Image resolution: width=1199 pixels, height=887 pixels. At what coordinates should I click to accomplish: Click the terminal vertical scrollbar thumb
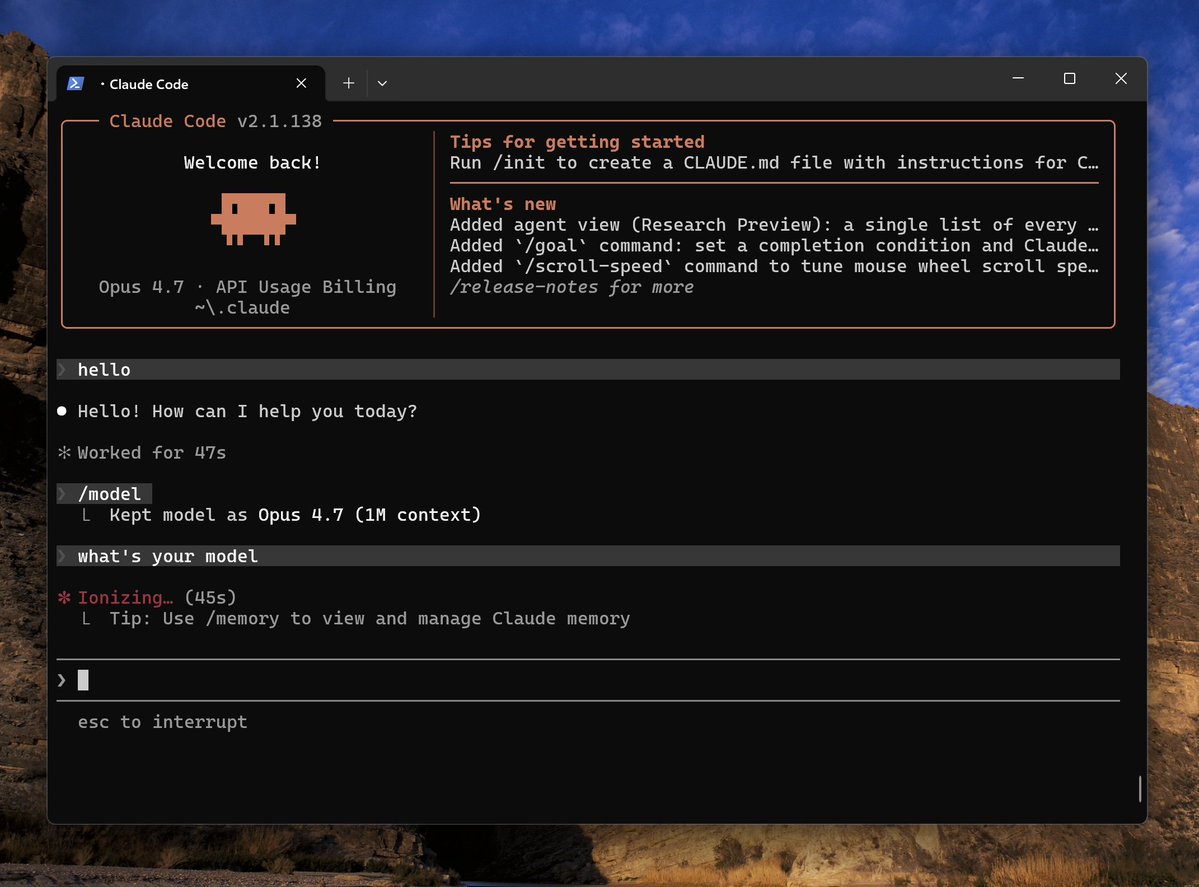1139,788
